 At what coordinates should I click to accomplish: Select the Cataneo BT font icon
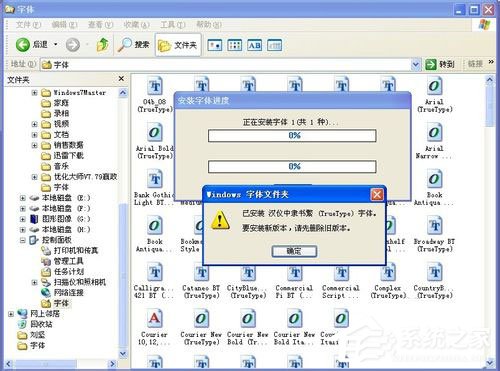click(x=201, y=272)
